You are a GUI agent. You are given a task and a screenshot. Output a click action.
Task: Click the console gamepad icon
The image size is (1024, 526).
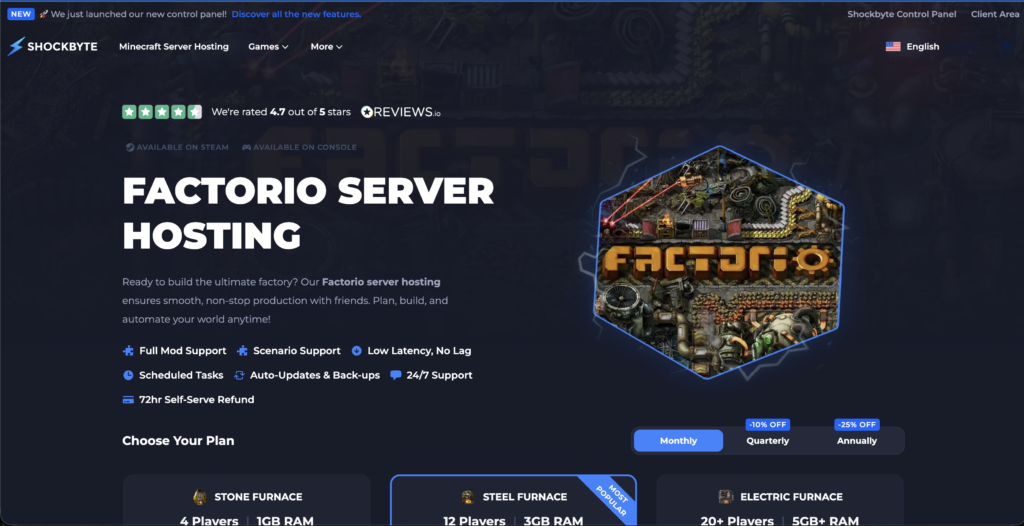tap(246, 147)
